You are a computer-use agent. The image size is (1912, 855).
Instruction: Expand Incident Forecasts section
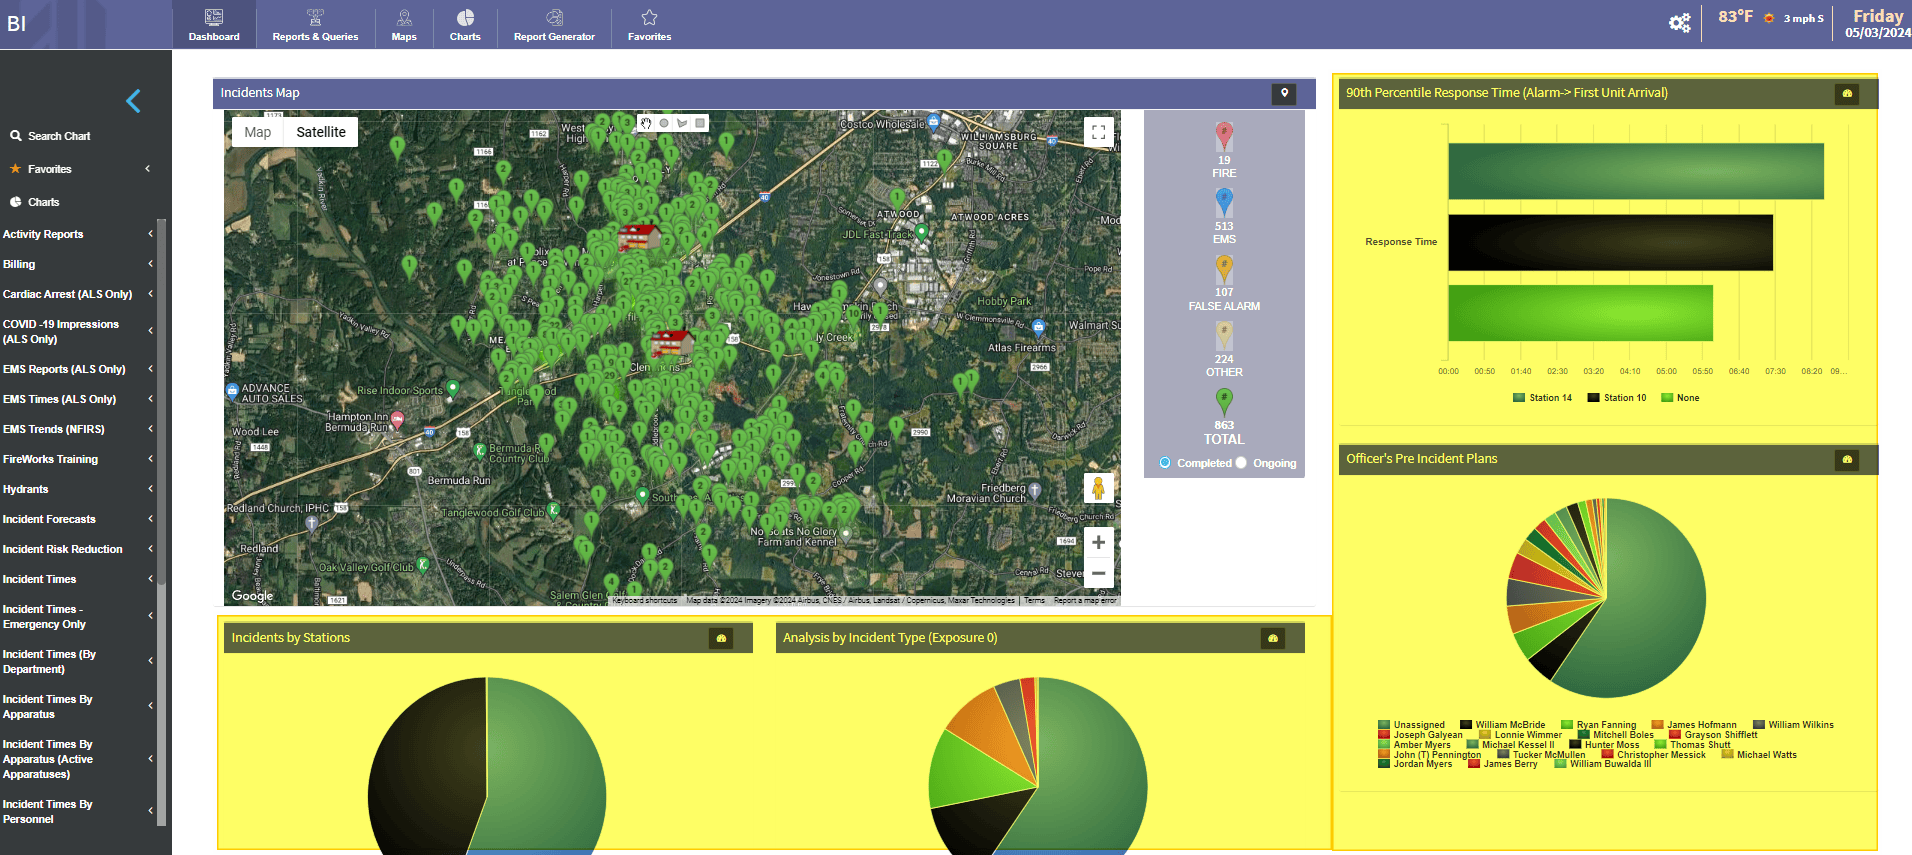coord(78,519)
